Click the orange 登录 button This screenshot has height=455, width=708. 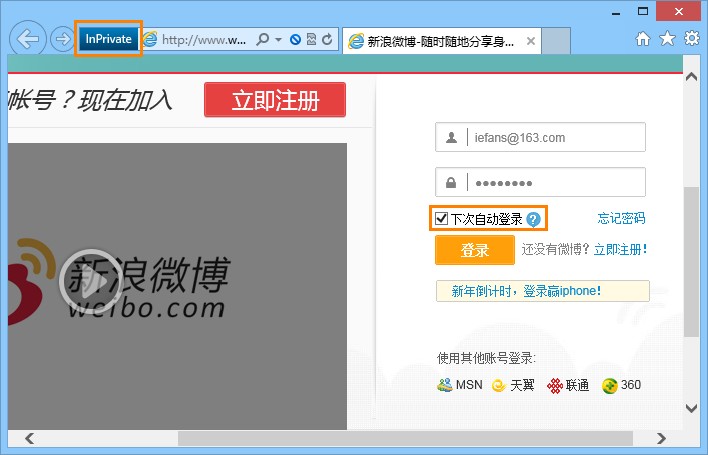point(475,250)
